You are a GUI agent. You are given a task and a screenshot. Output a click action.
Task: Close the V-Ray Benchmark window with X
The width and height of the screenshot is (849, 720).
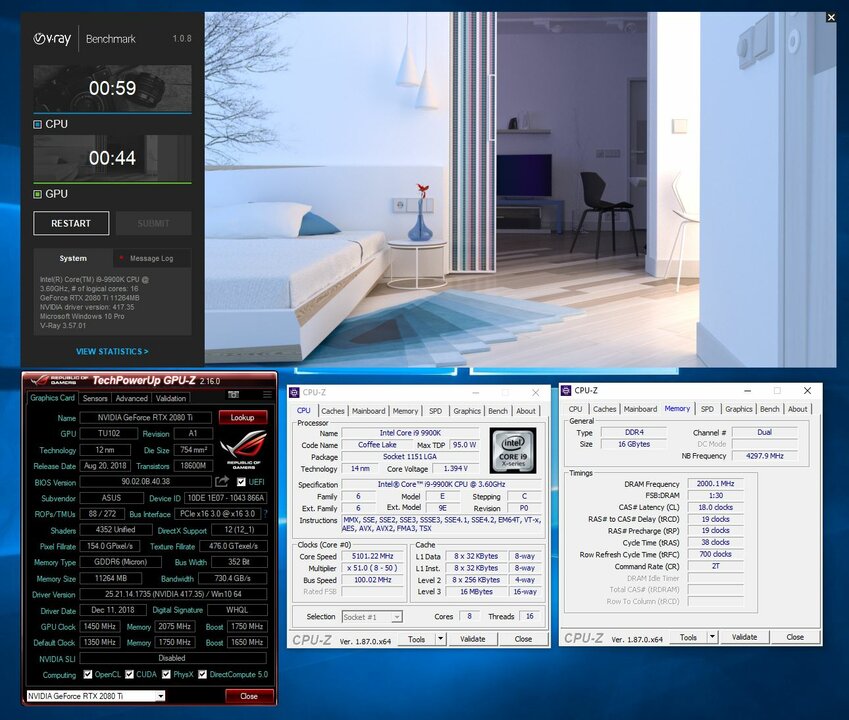[831, 17]
